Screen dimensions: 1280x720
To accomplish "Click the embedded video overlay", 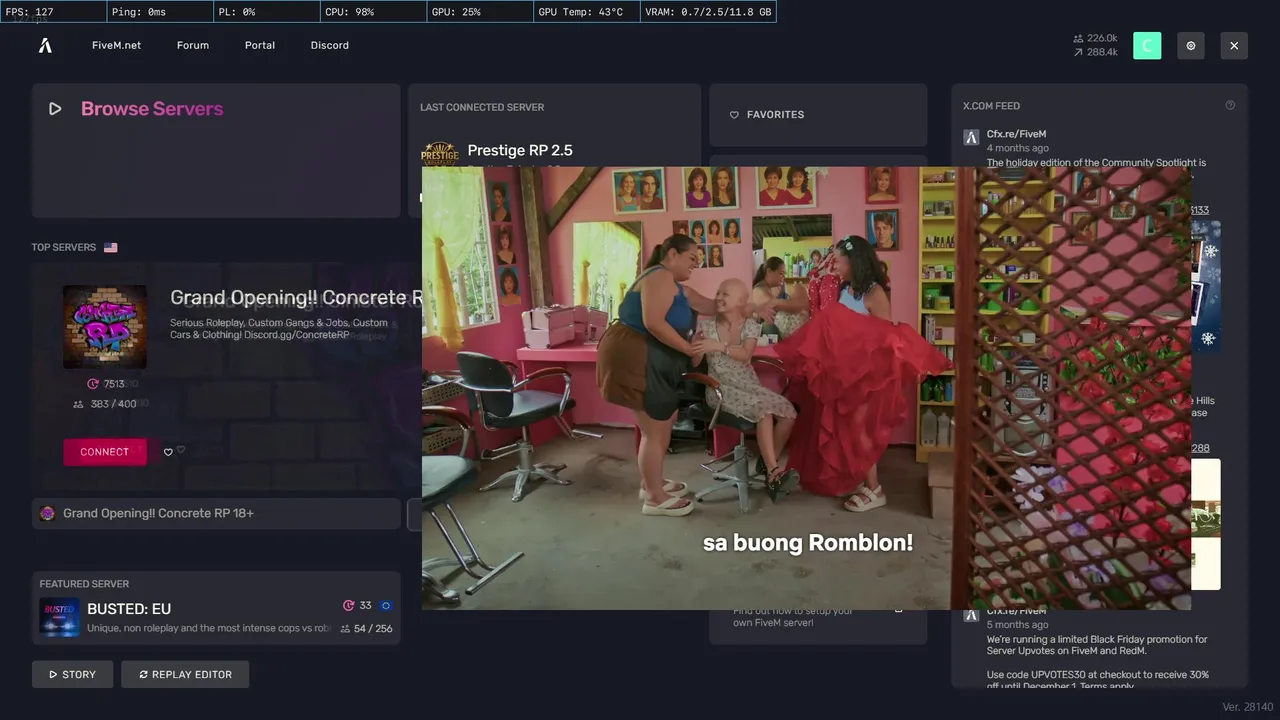I will (806, 388).
